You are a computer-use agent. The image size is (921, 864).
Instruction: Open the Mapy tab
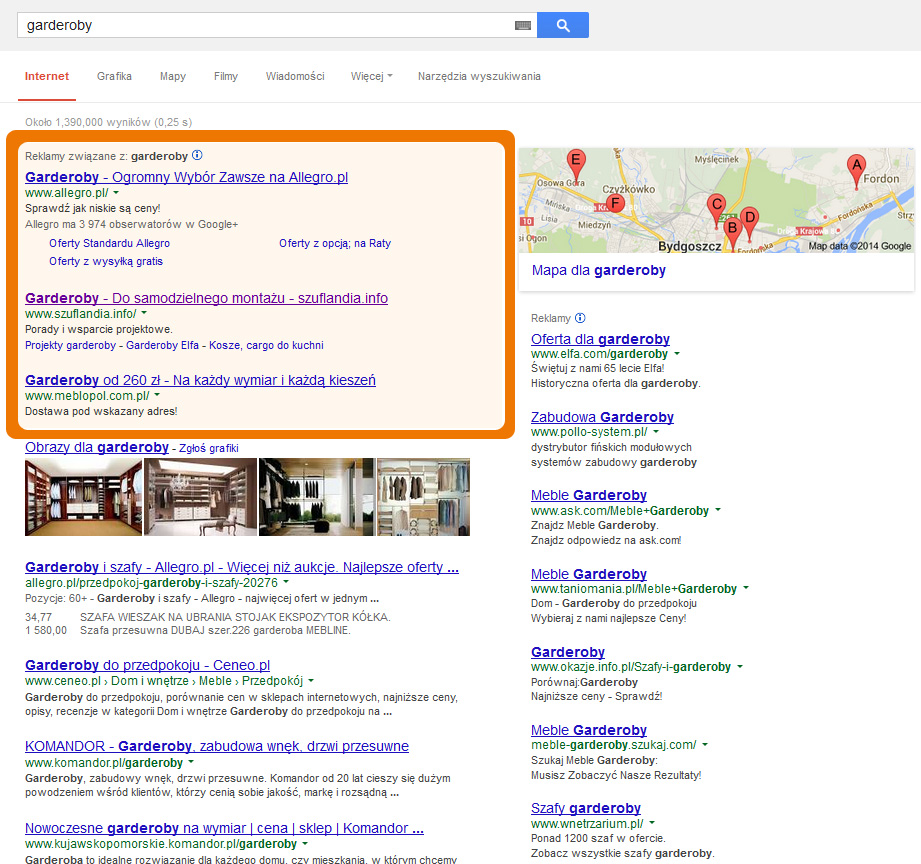(x=173, y=76)
